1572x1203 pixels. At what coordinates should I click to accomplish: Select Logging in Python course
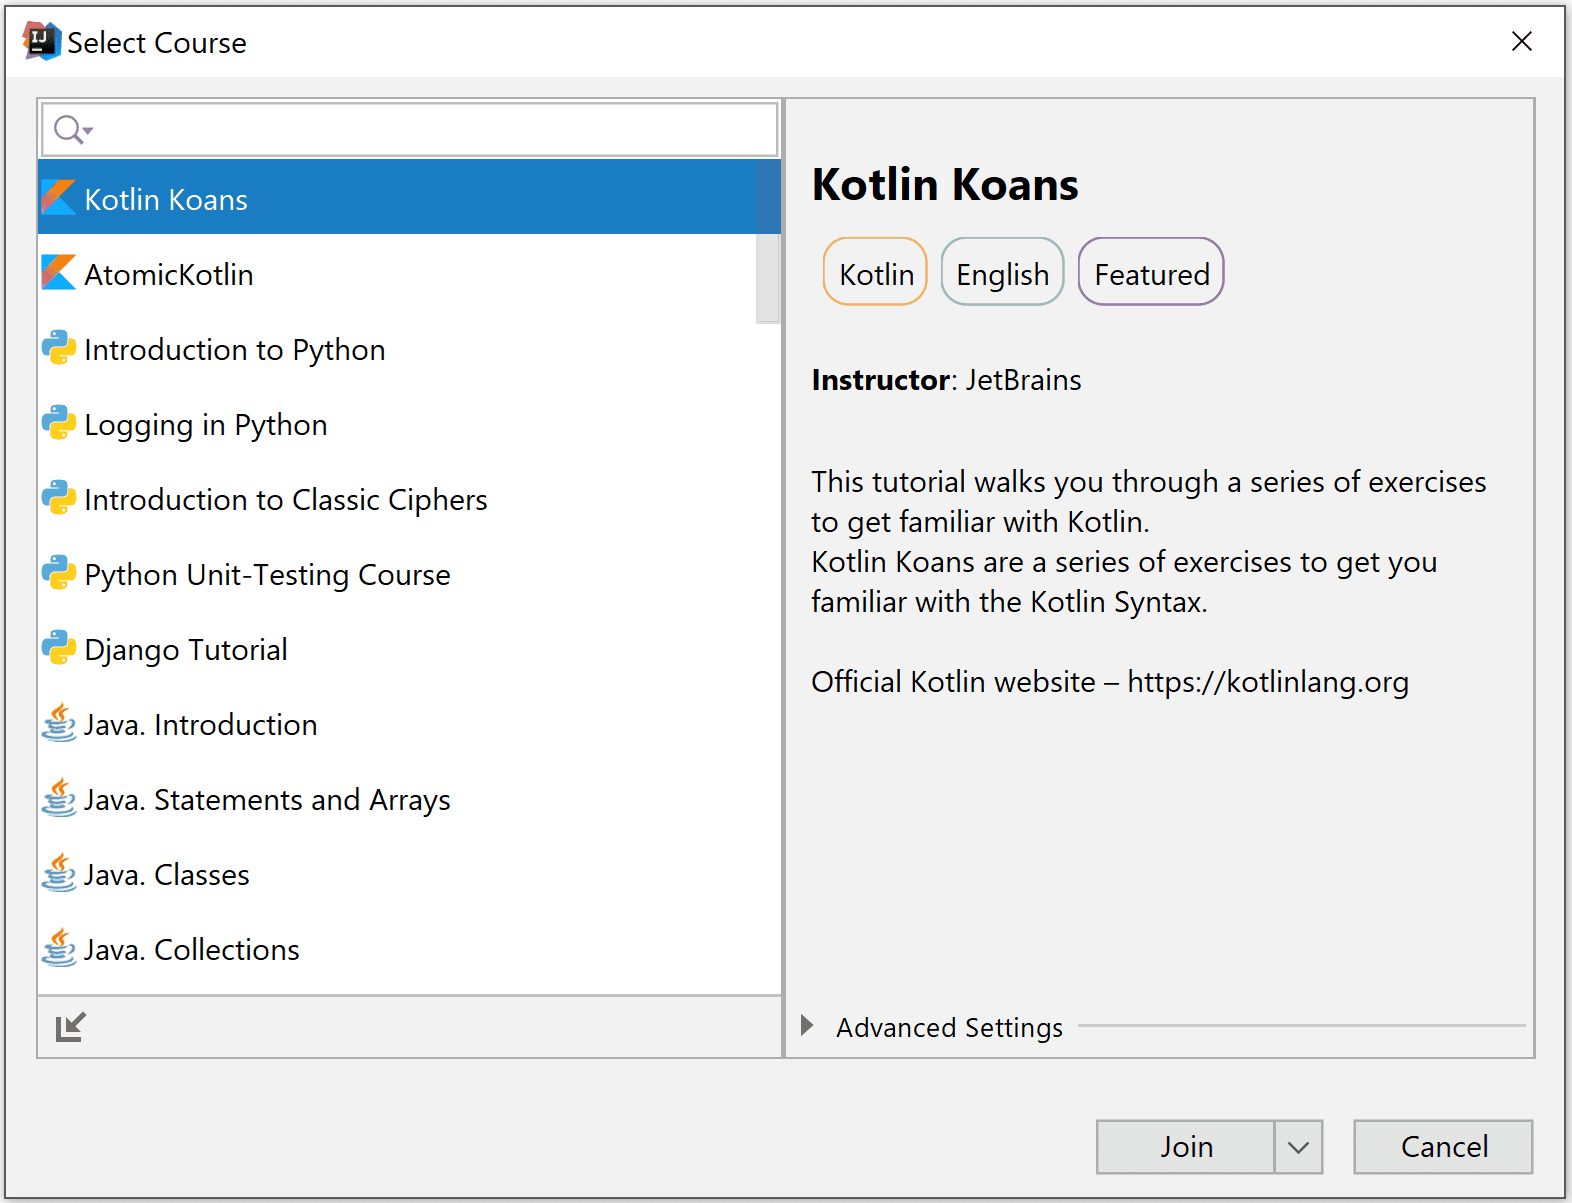205,425
